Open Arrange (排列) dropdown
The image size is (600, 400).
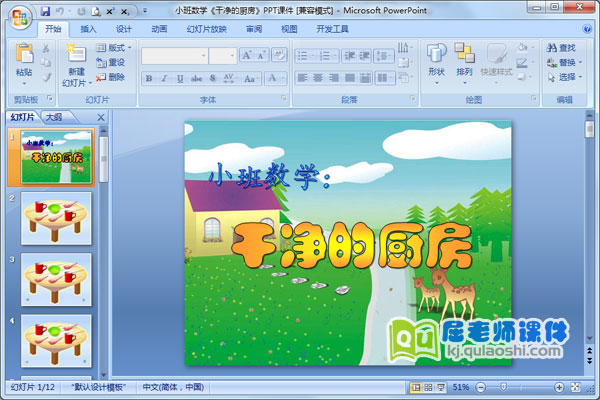[464, 64]
